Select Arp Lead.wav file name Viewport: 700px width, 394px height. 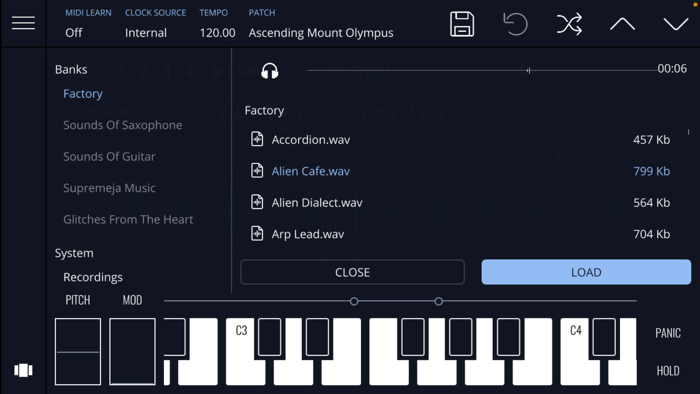[308, 234]
